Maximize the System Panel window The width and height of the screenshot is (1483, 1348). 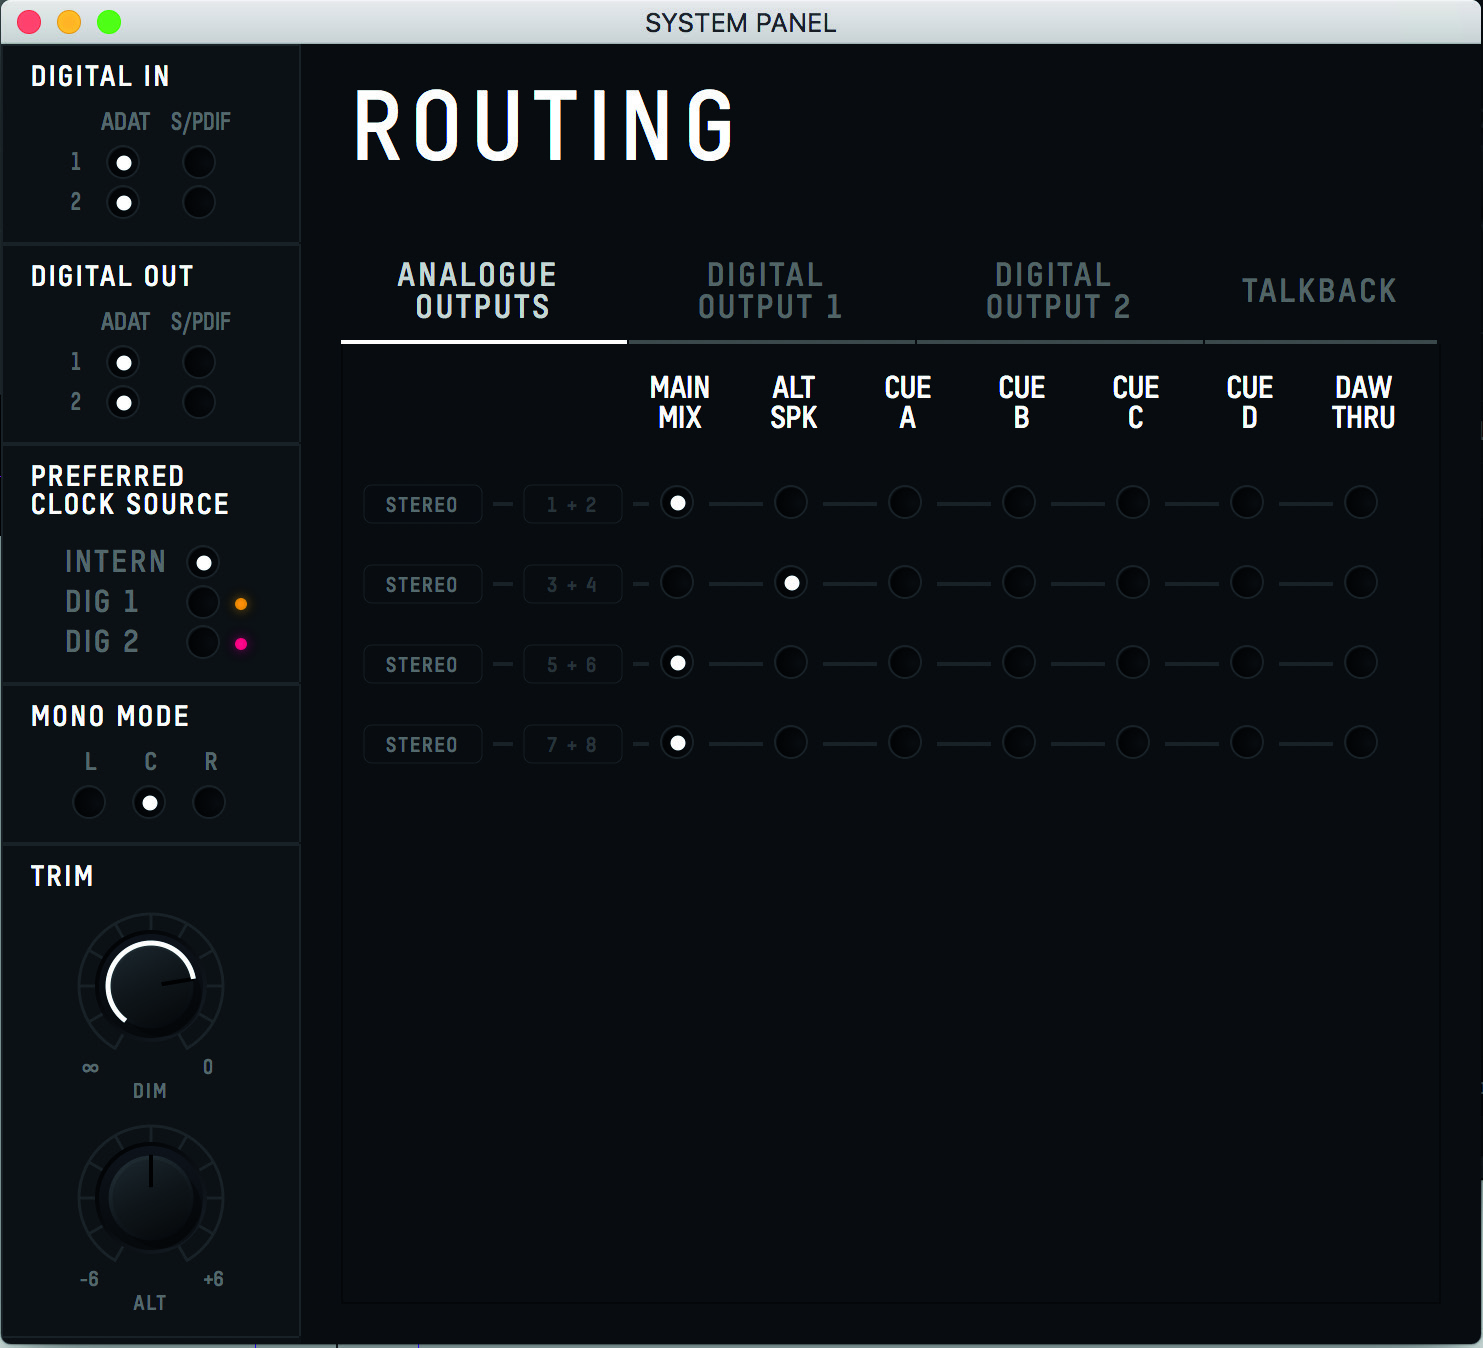(x=109, y=21)
